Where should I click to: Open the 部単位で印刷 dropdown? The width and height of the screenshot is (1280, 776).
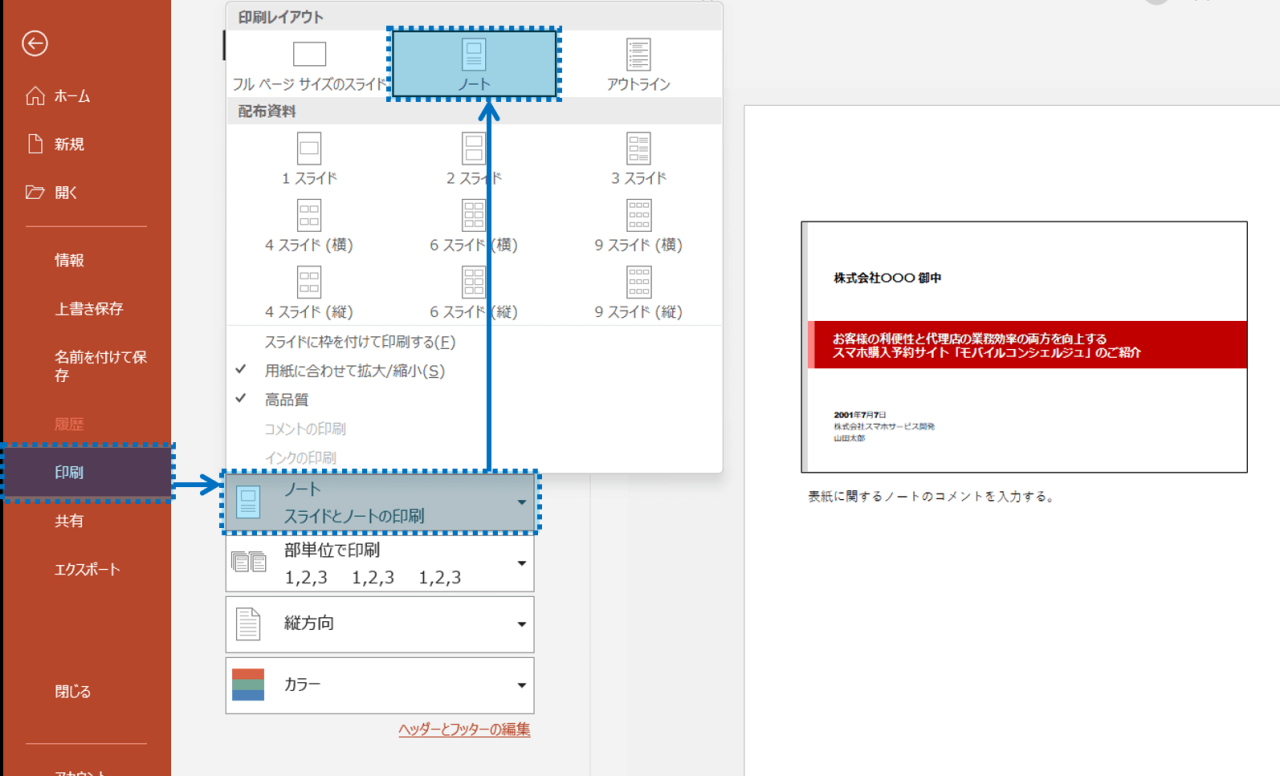click(380, 564)
